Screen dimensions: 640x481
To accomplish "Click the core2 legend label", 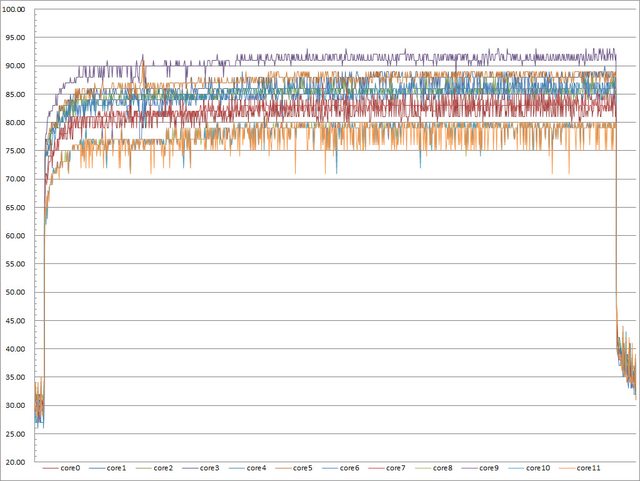I will tap(164, 469).
